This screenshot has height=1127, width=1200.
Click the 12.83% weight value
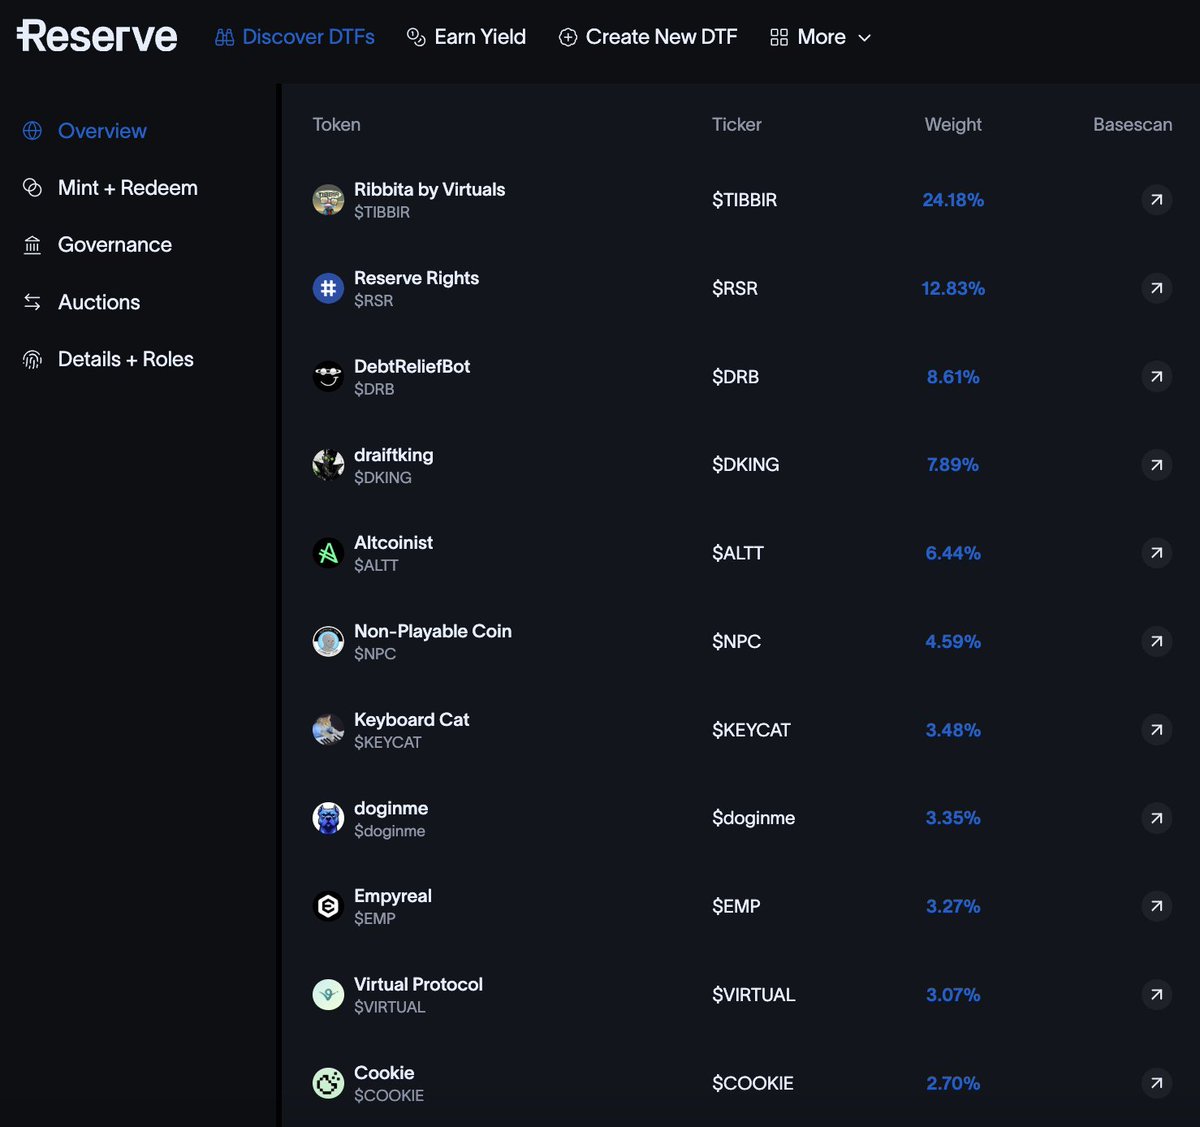pos(953,288)
